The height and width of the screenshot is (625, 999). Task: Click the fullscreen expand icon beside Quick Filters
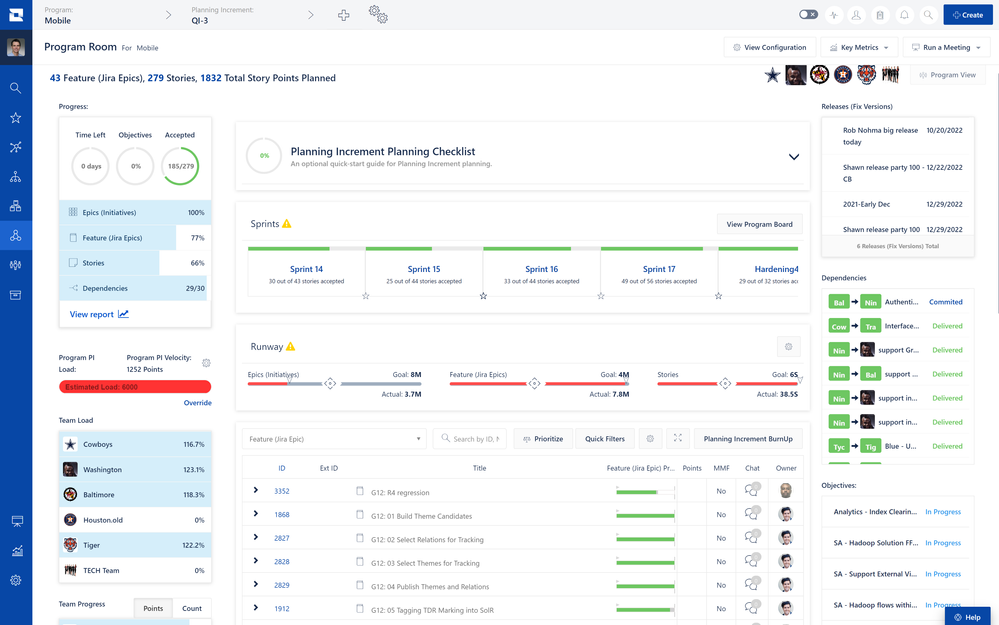pos(677,439)
